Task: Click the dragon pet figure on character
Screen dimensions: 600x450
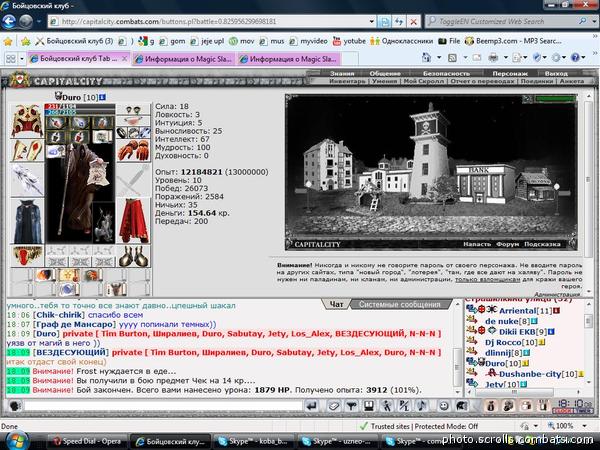Action: [x=103, y=223]
